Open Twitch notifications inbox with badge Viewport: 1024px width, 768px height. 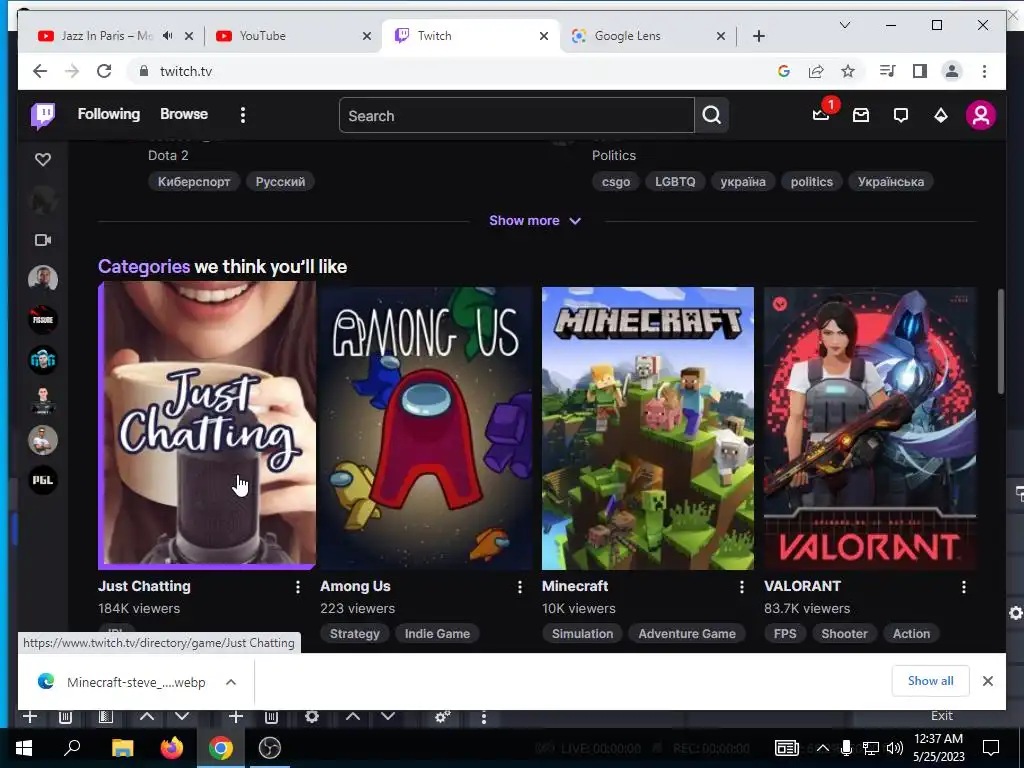[x=822, y=115]
